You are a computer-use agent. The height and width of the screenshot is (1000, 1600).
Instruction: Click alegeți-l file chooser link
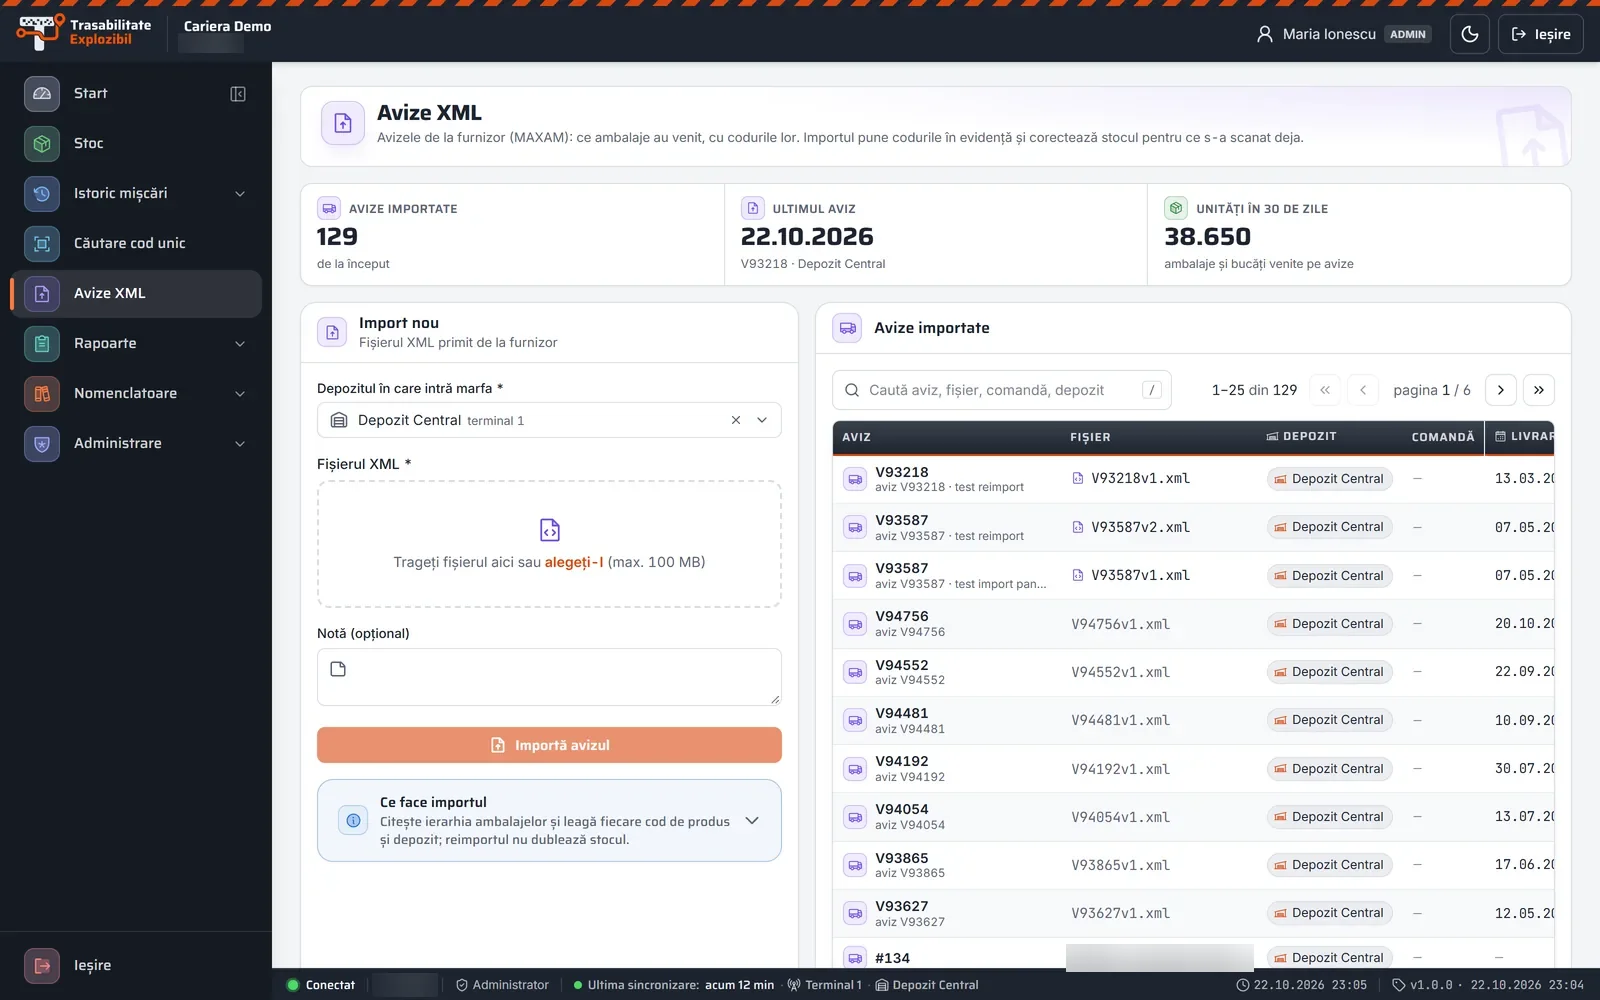click(574, 562)
